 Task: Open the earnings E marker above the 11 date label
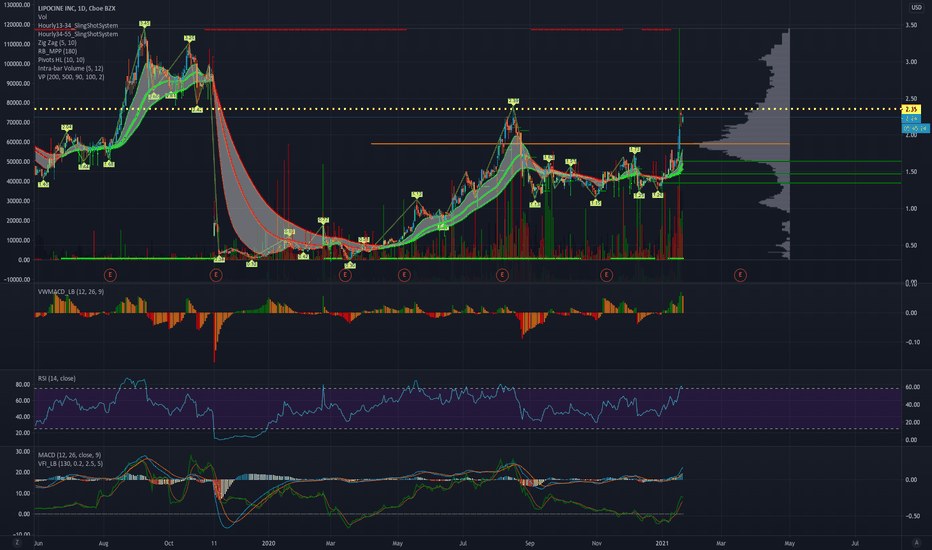pos(216,275)
